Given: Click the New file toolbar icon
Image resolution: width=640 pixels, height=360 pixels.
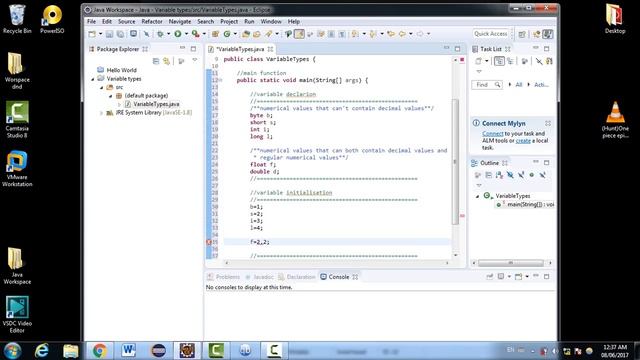Looking at the screenshot, I should pos(92,34).
